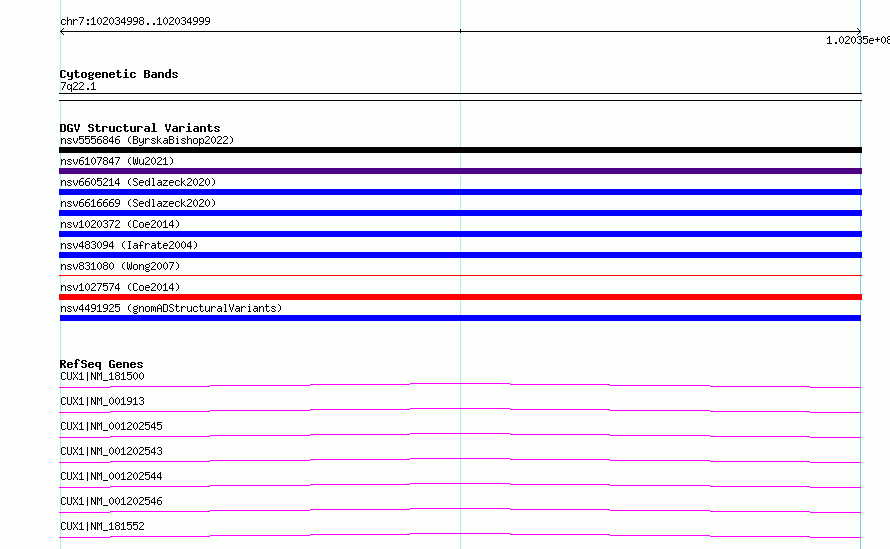
Task: Open nsv6107847 (Wu2021) variant label
Action: click(117, 161)
